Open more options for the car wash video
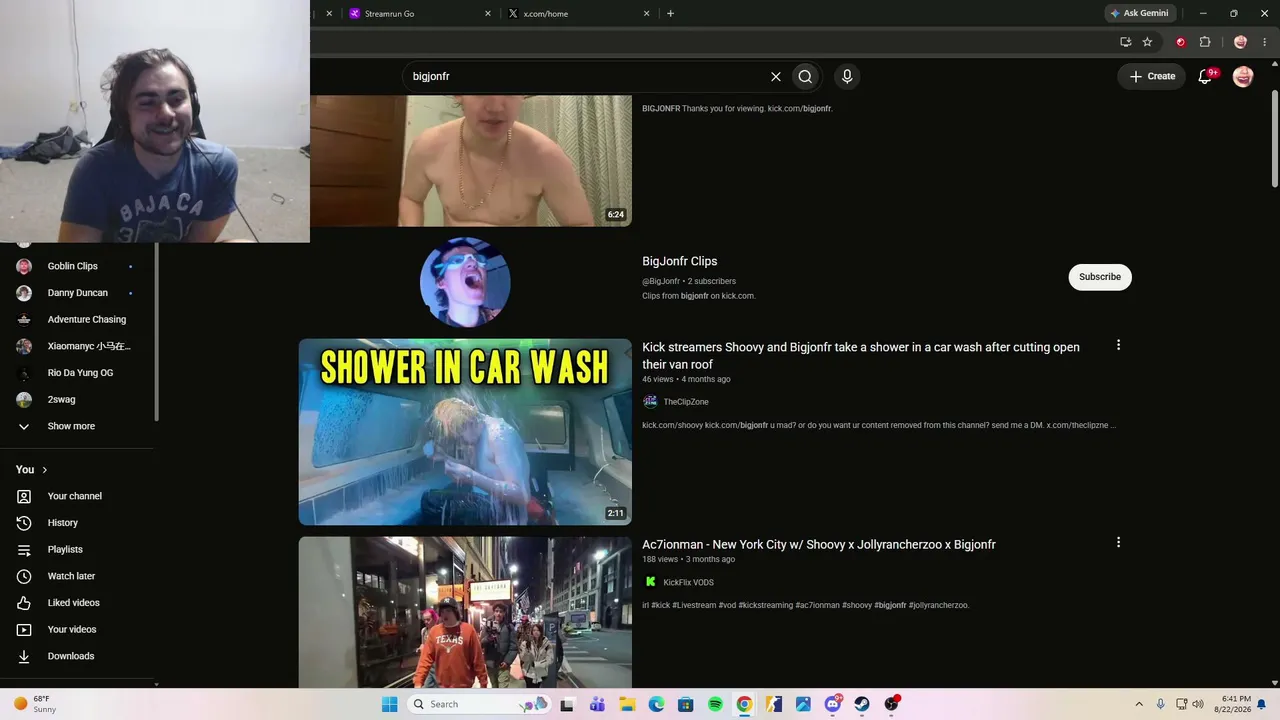Screen dimensions: 1280x720 point(1118,345)
